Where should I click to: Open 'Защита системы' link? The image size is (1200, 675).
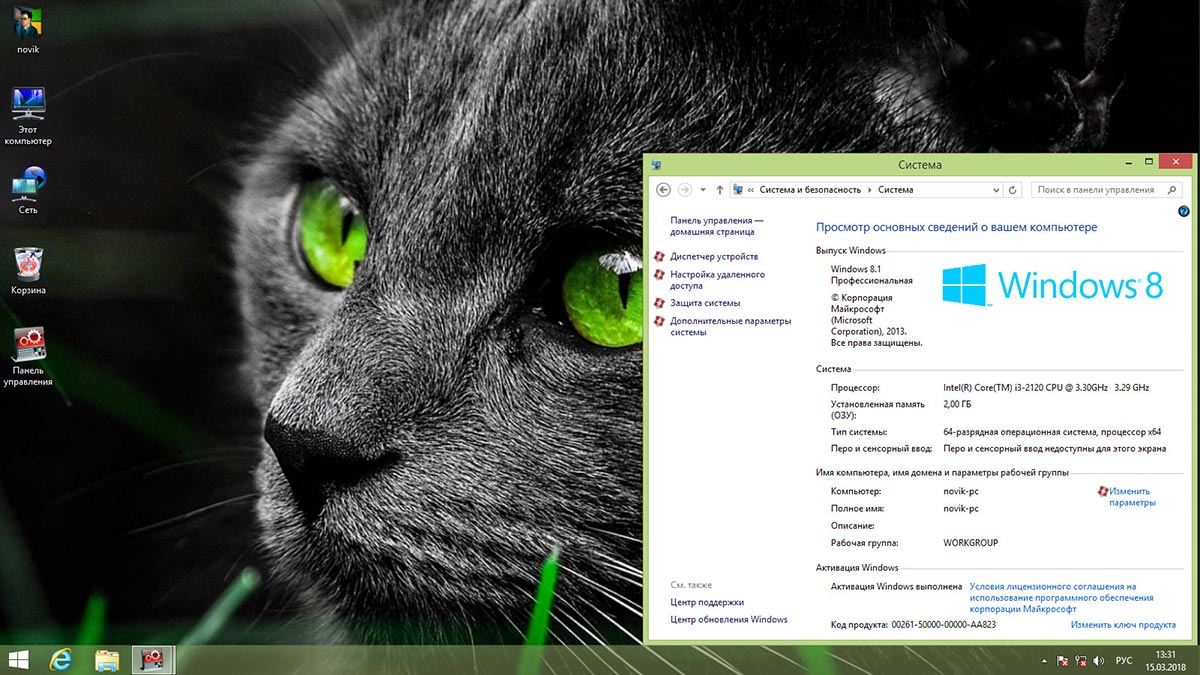(705, 303)
